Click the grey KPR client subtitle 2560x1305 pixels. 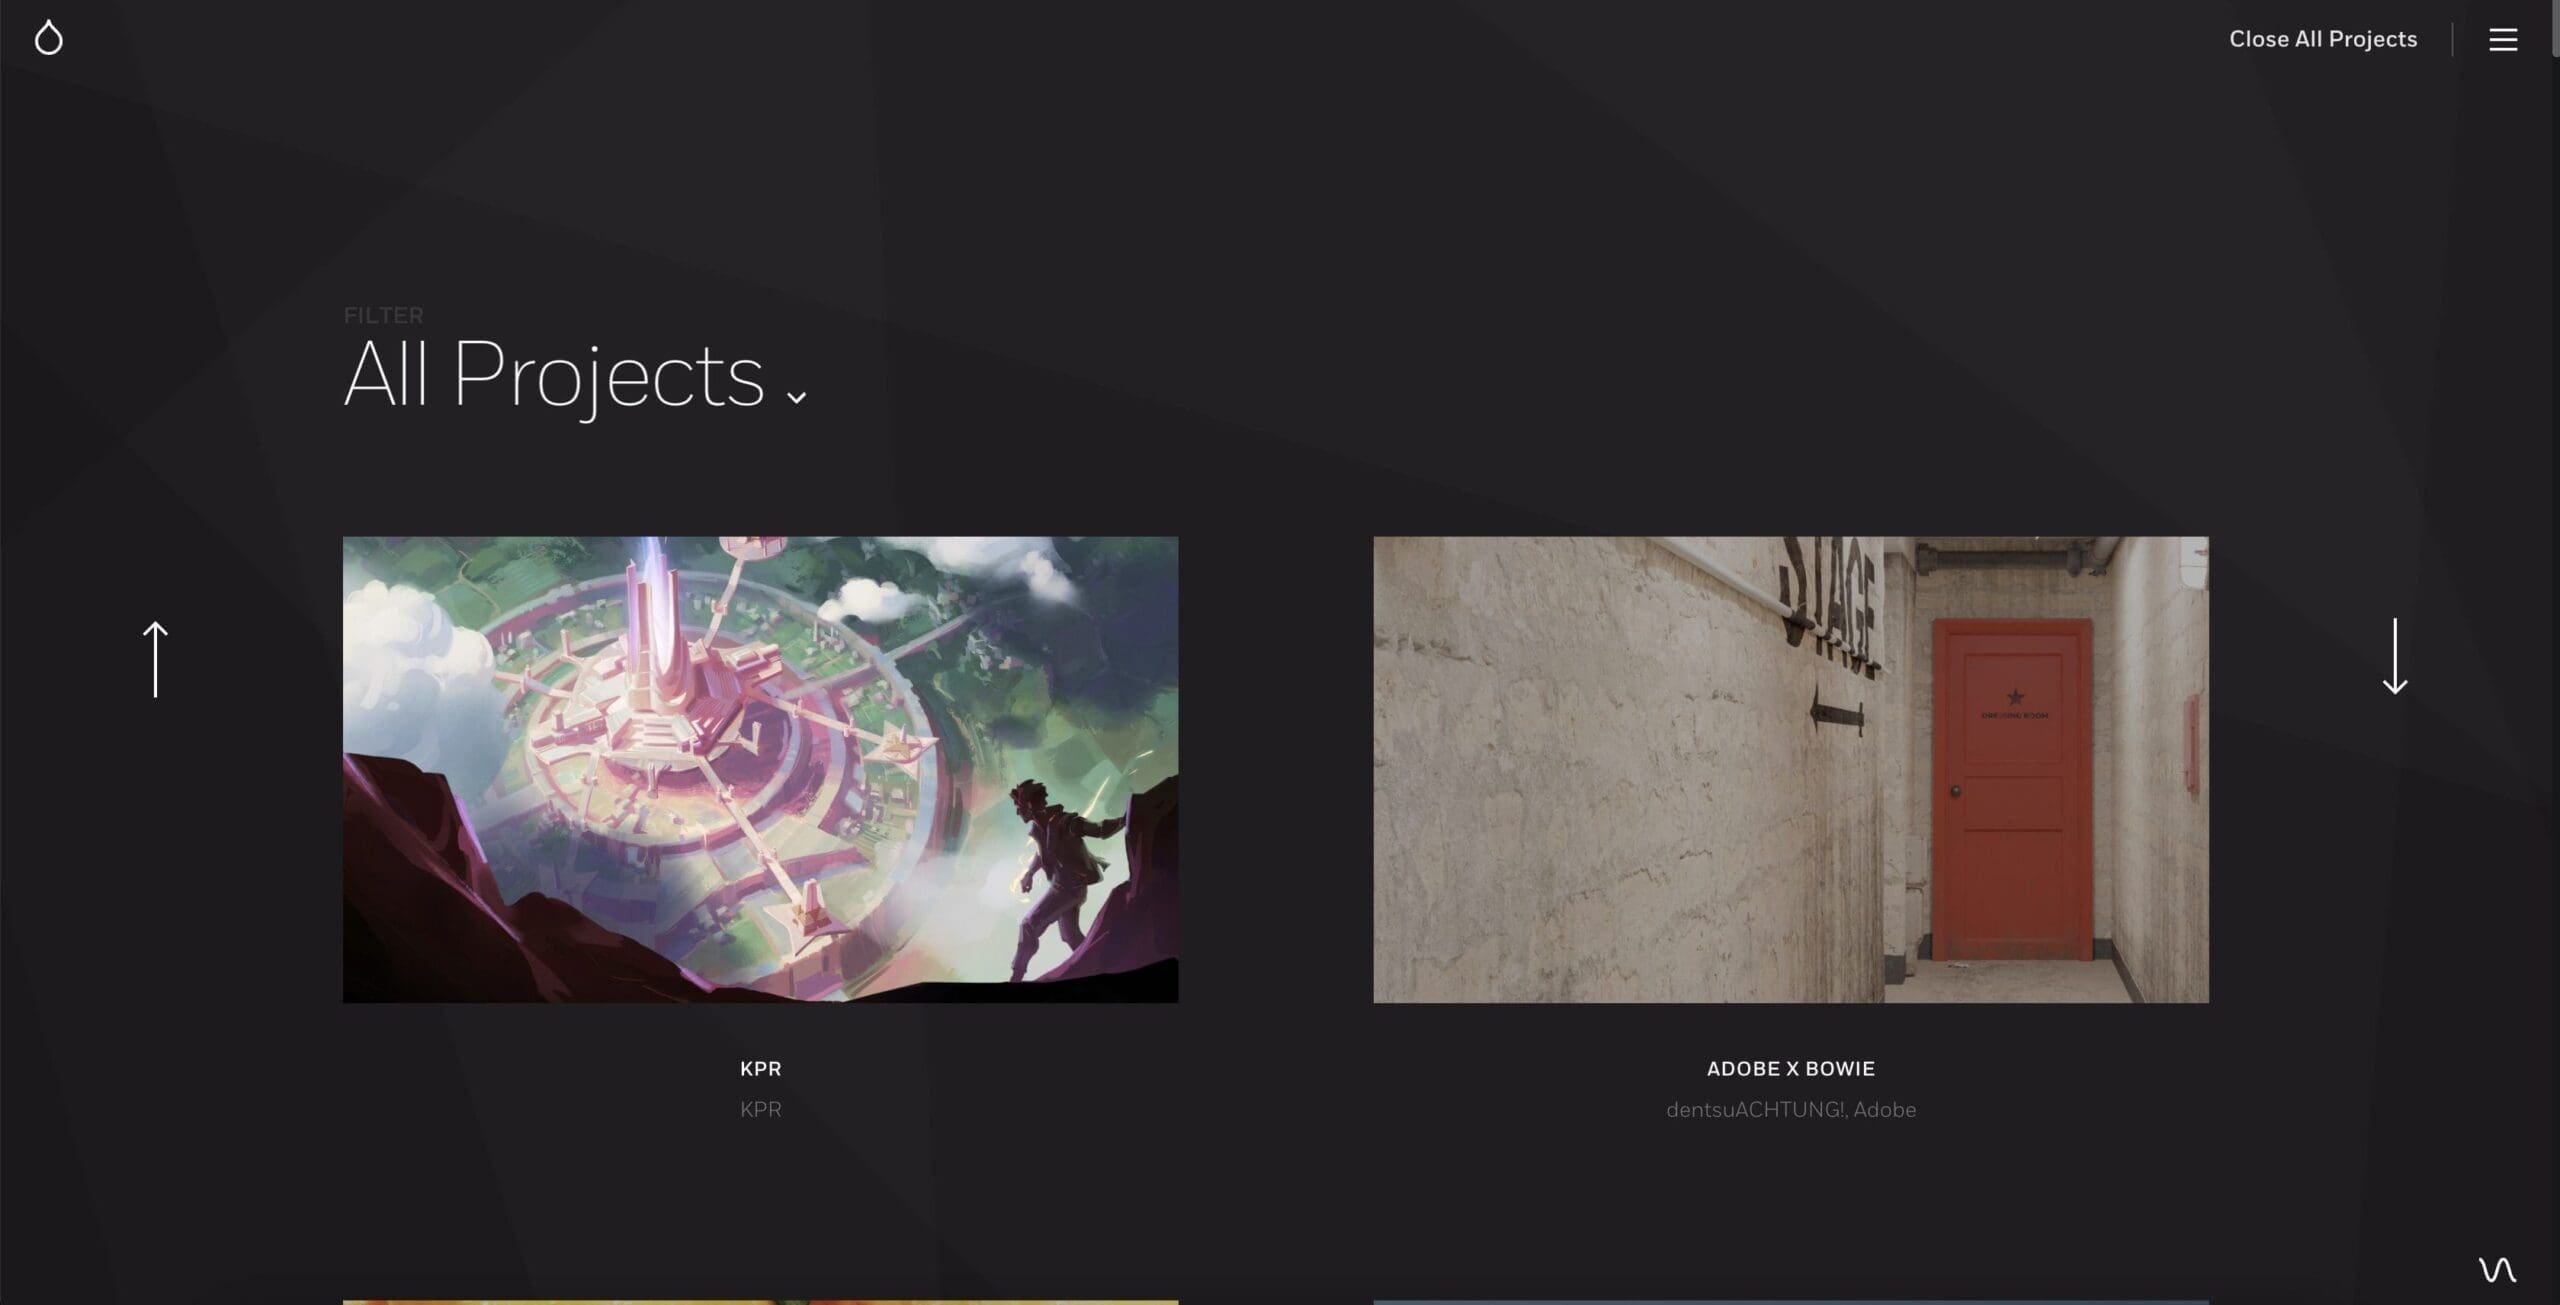coord(760,1109)
